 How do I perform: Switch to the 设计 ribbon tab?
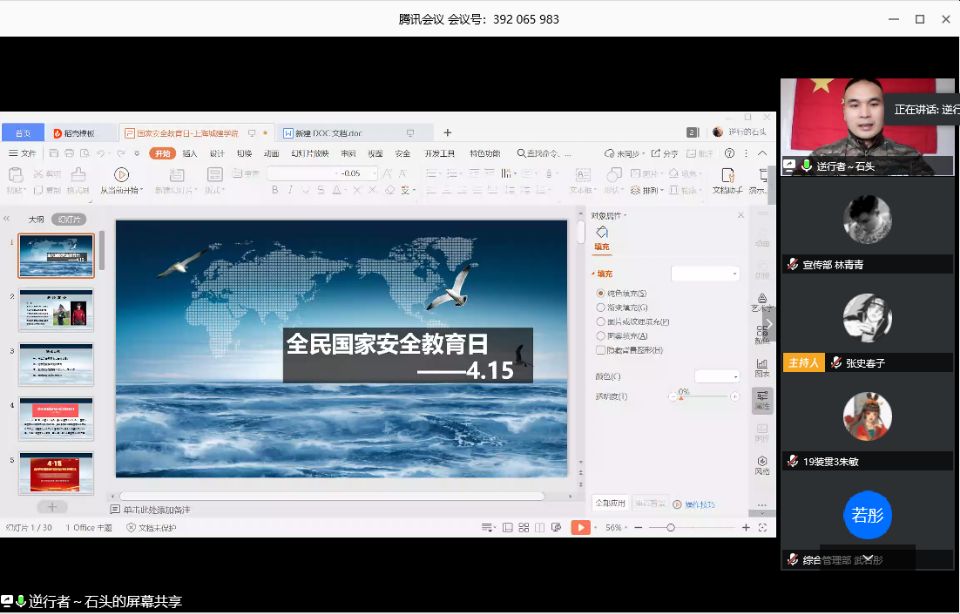pos(217,153)
